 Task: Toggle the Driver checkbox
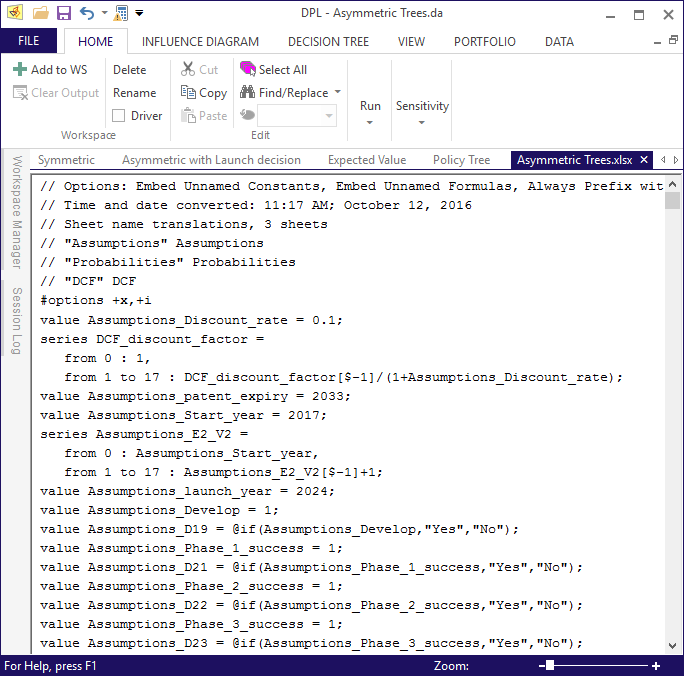119,116
